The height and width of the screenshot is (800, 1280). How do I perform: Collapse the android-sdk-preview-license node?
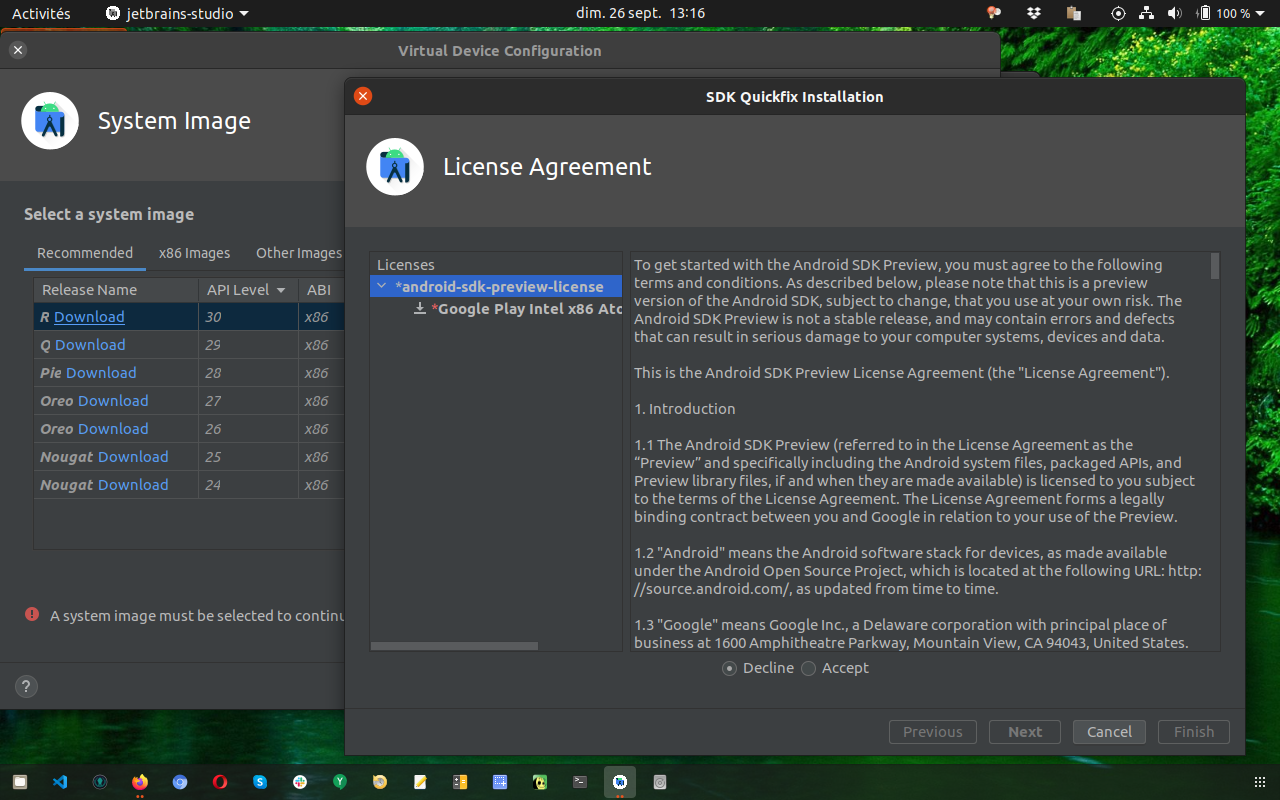pos(381,287)
